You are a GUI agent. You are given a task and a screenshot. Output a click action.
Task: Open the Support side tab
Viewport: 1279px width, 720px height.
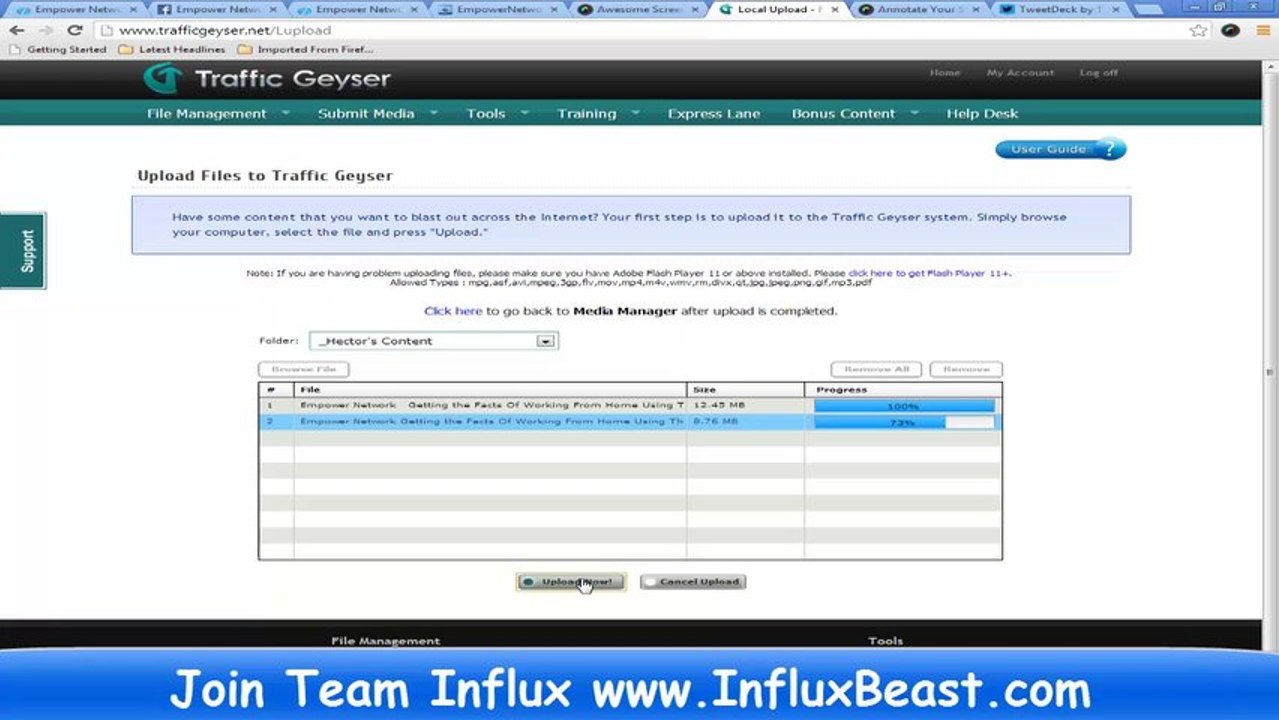coord(23,251)
